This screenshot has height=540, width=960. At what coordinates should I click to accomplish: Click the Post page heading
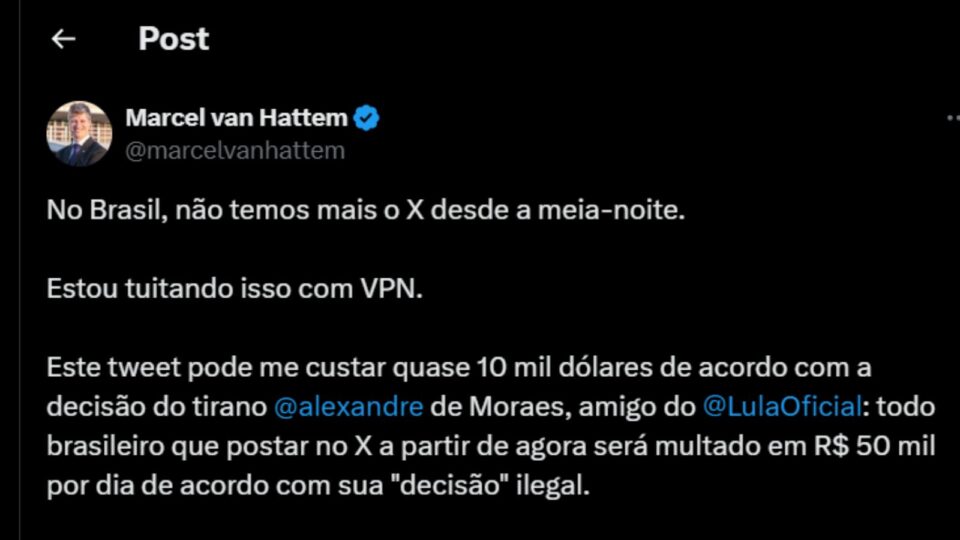(173, 39)
